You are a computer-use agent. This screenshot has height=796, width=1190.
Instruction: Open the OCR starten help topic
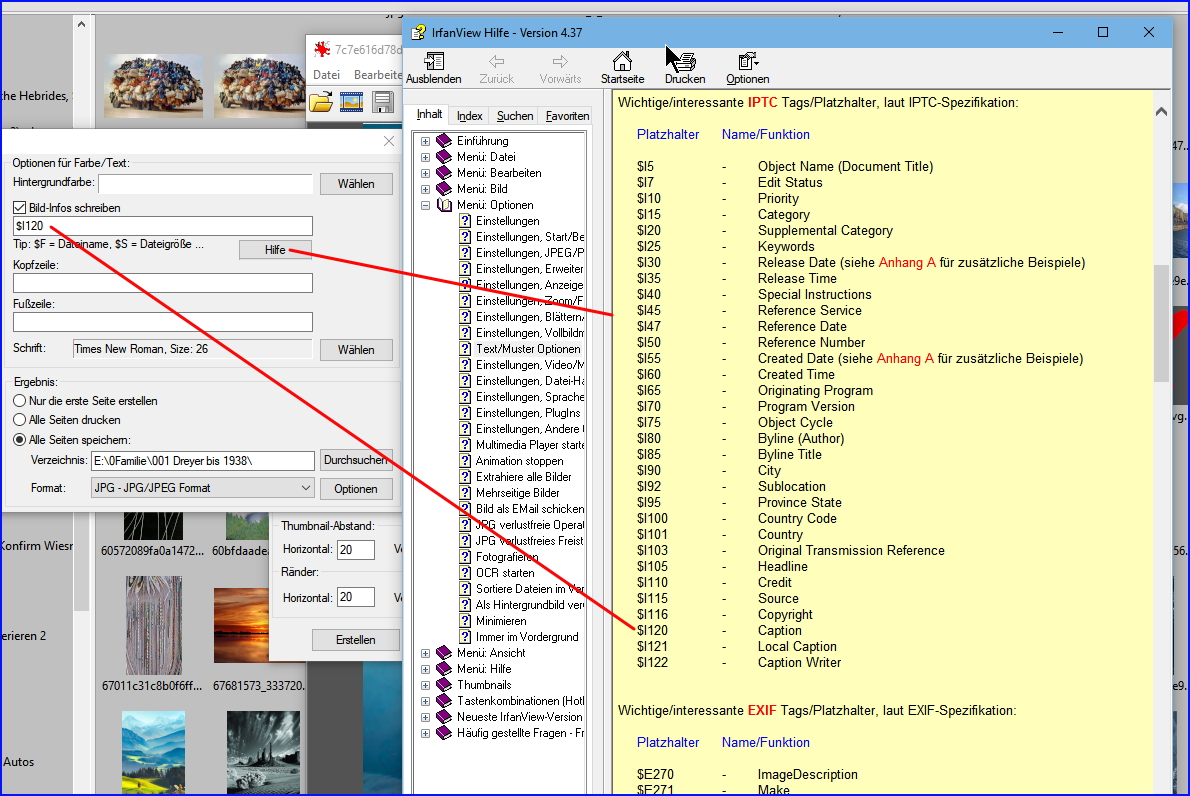click(505, 573)
